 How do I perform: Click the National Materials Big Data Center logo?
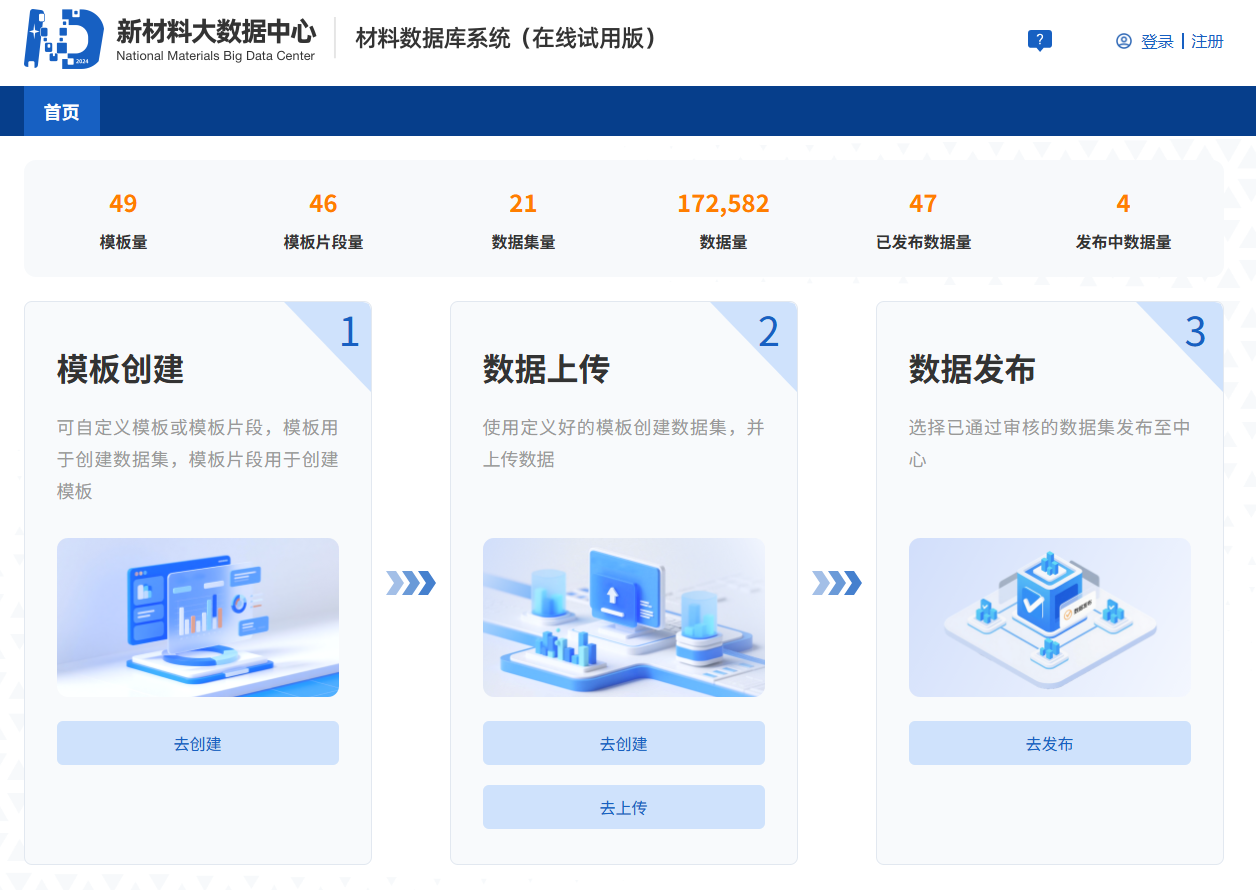[64, 39]
